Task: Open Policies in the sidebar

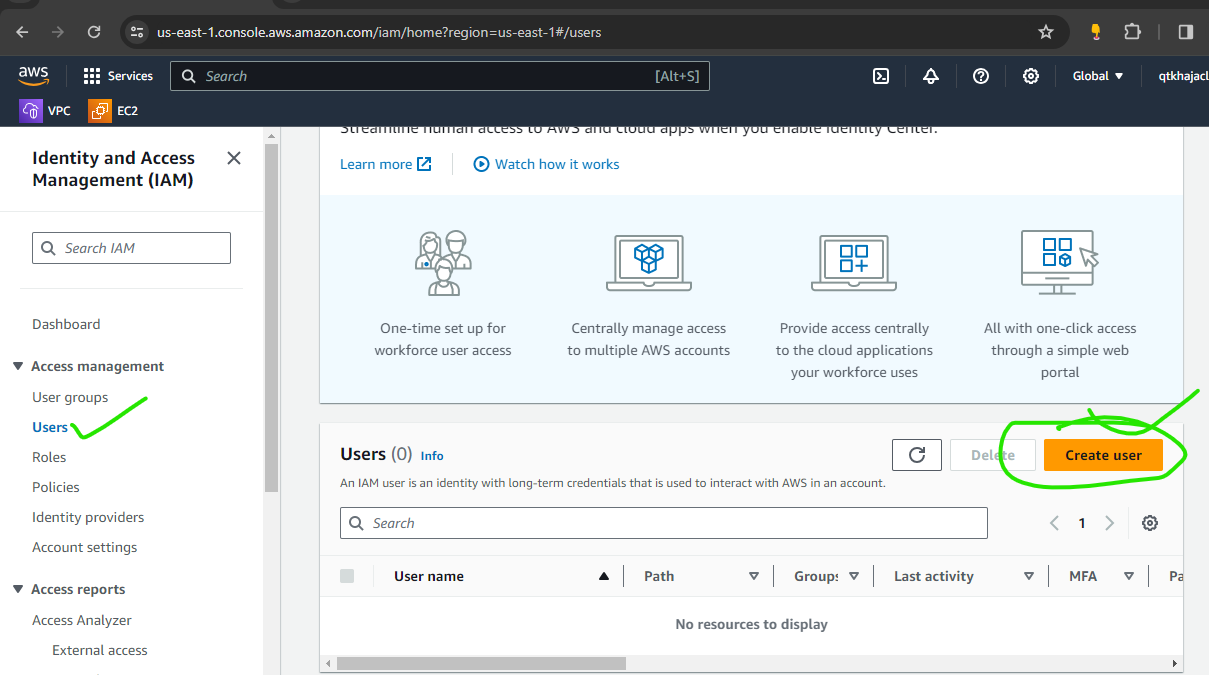Action: point(56,487)
